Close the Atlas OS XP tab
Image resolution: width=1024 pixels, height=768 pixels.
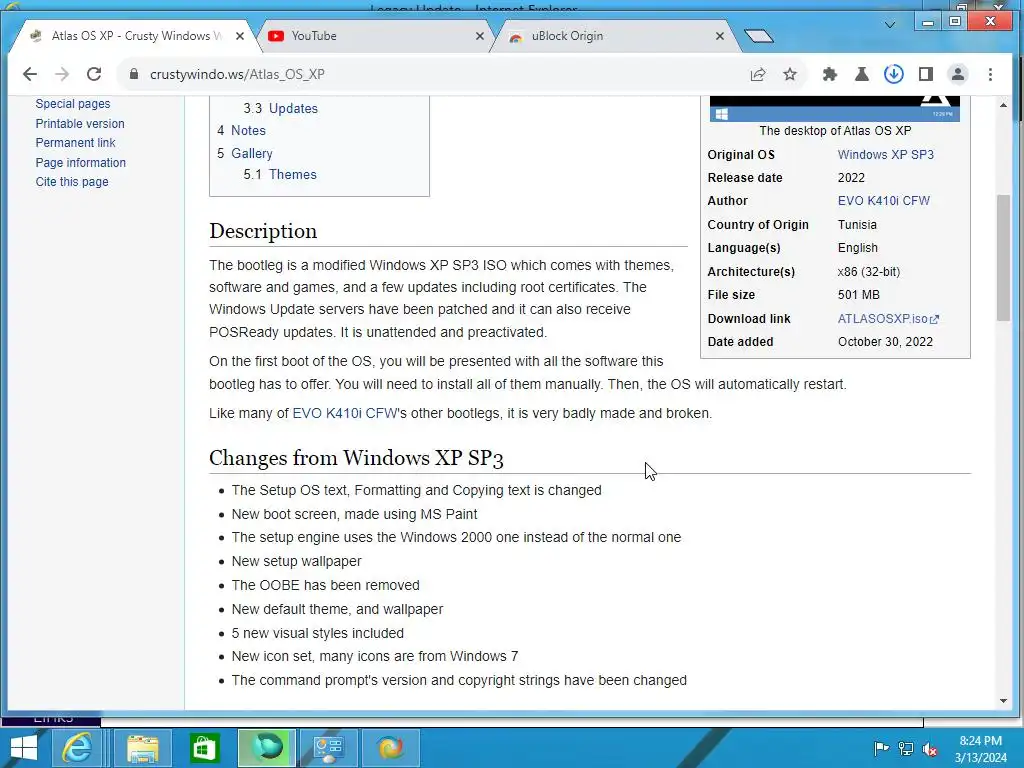[x=240, y=36]
